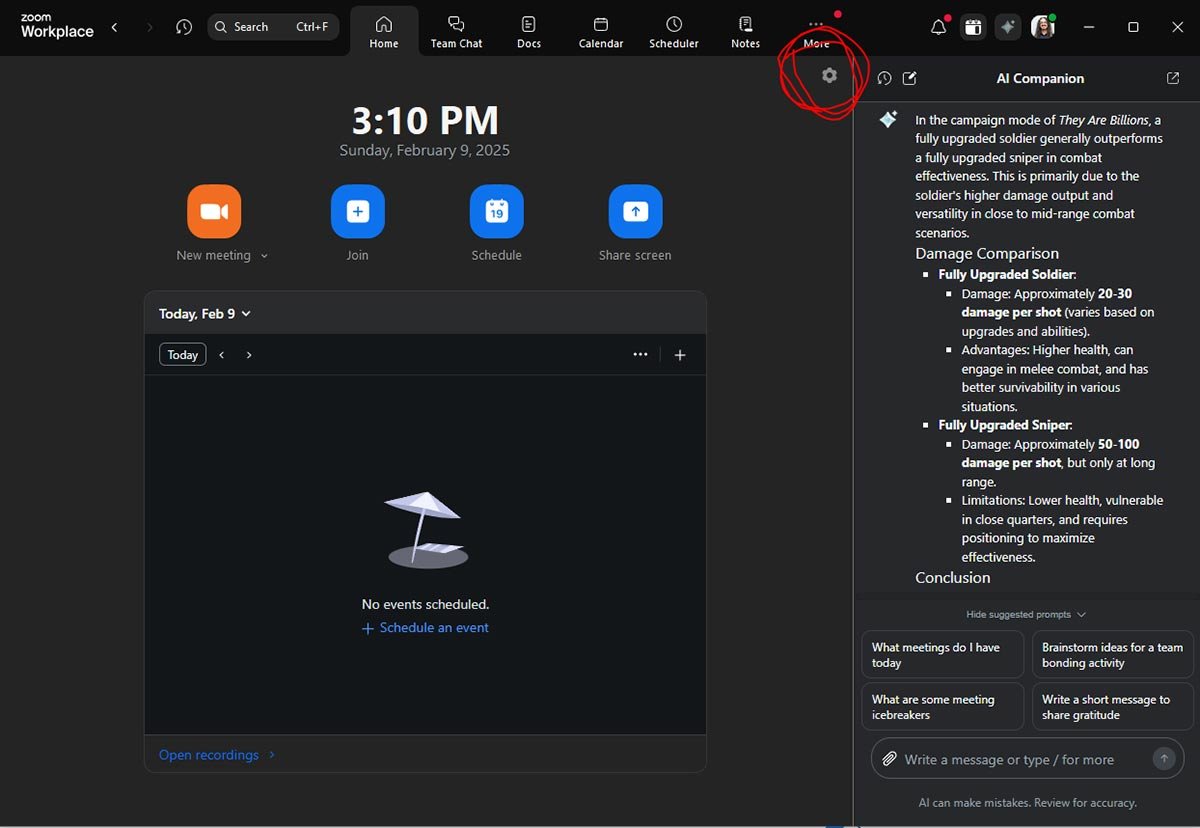Click the AI Companion response sparkle icon
Image resolution: width=1200 pixels, height=828 pixels.
[888, 120]
